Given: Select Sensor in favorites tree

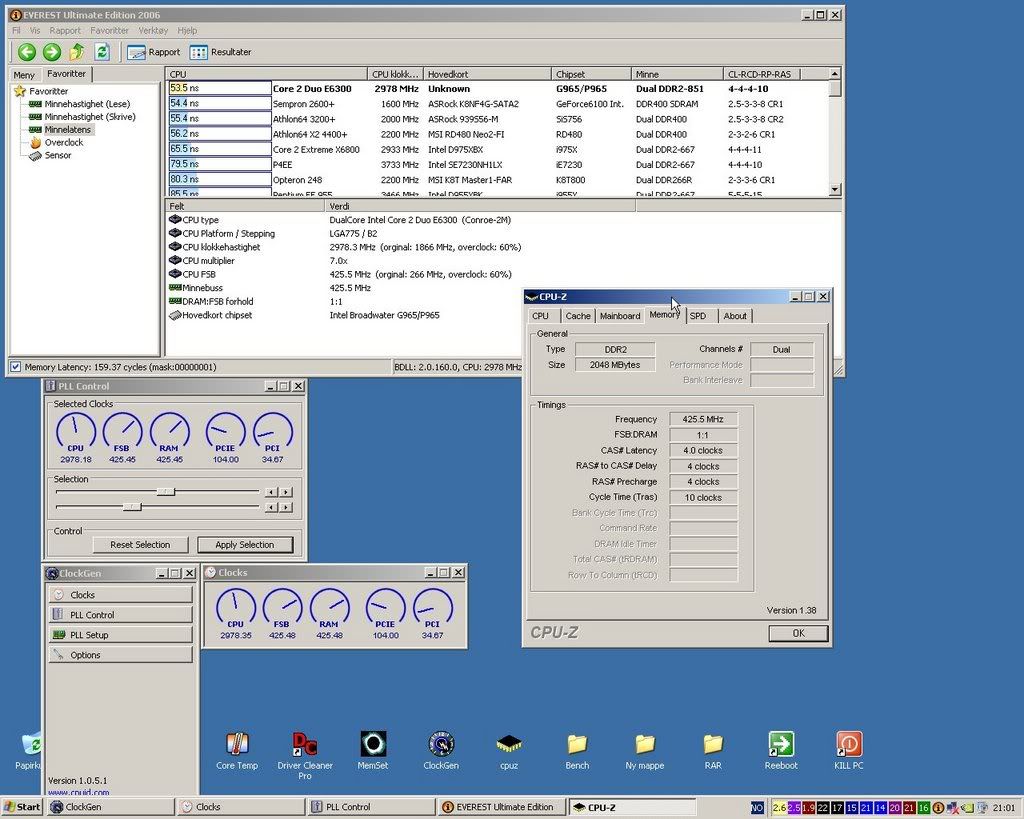Looking at the screenshot, I should pyautogui.click(x=57, y=155).
